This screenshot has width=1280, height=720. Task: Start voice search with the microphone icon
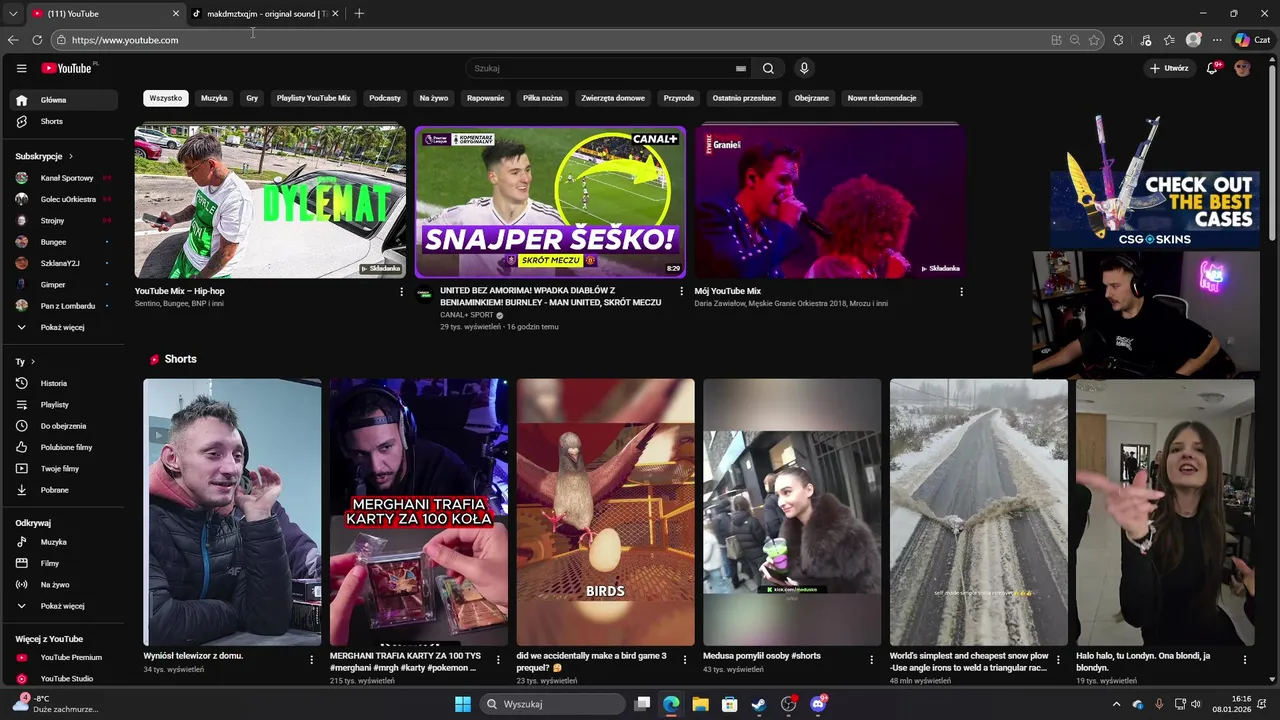(x=804, y=68)
